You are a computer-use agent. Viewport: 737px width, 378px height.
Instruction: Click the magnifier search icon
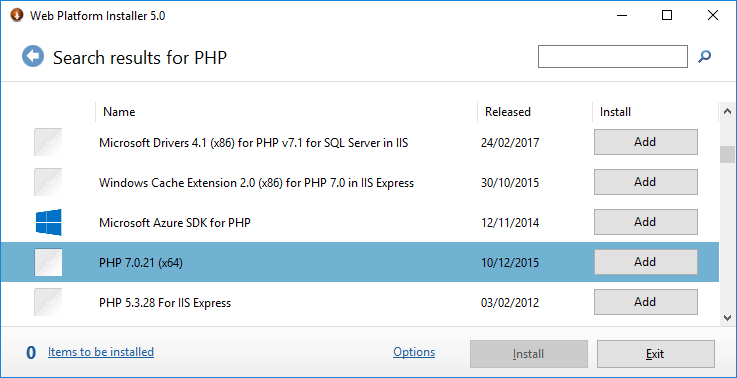click(704, 57)
